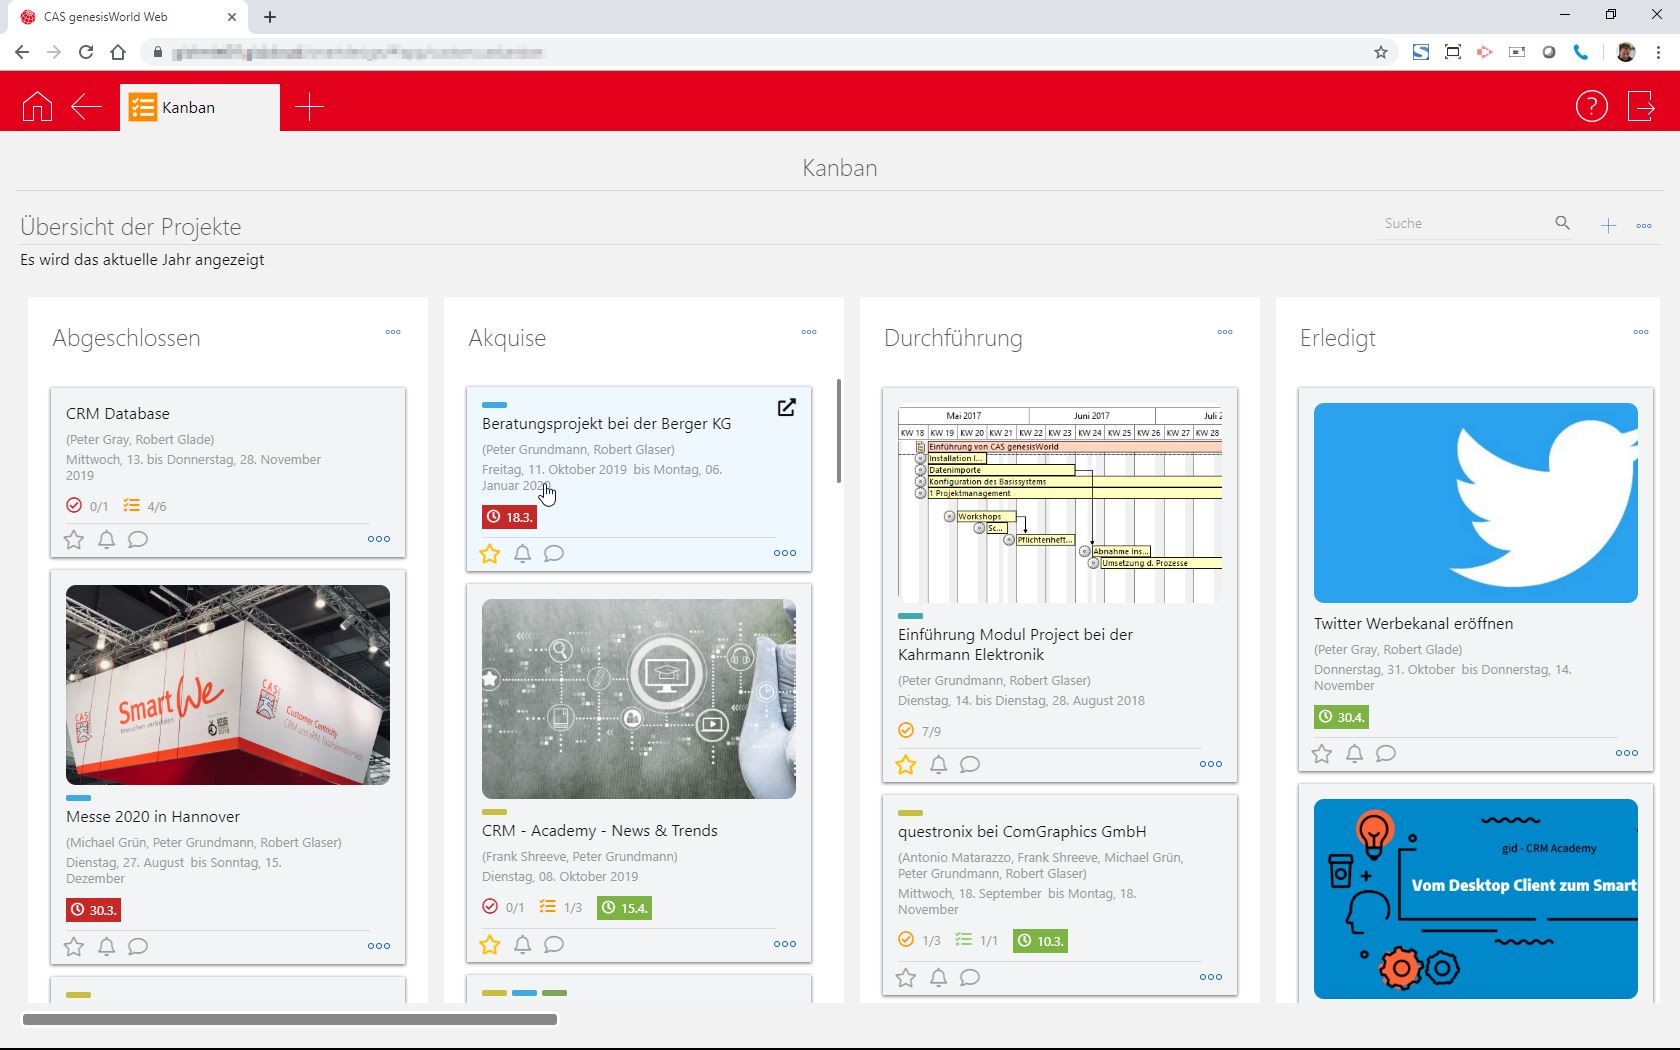1680x1050 pixels.
Task: Open the Durchführung column menu
Action: 1225,332
